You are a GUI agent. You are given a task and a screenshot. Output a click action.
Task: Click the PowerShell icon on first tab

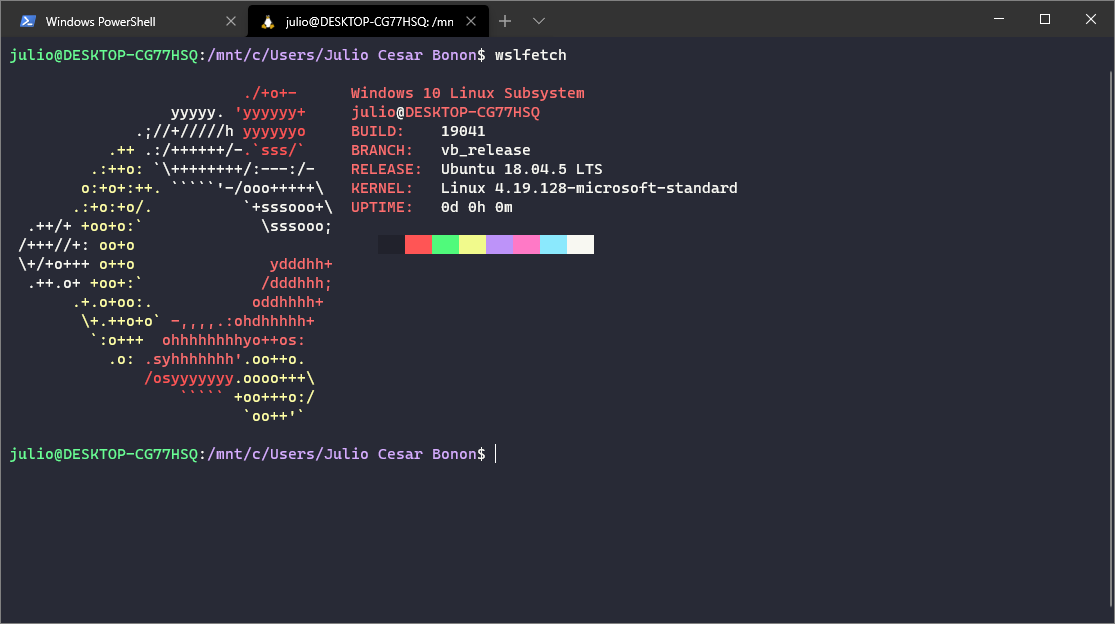[x=28, y=21]
